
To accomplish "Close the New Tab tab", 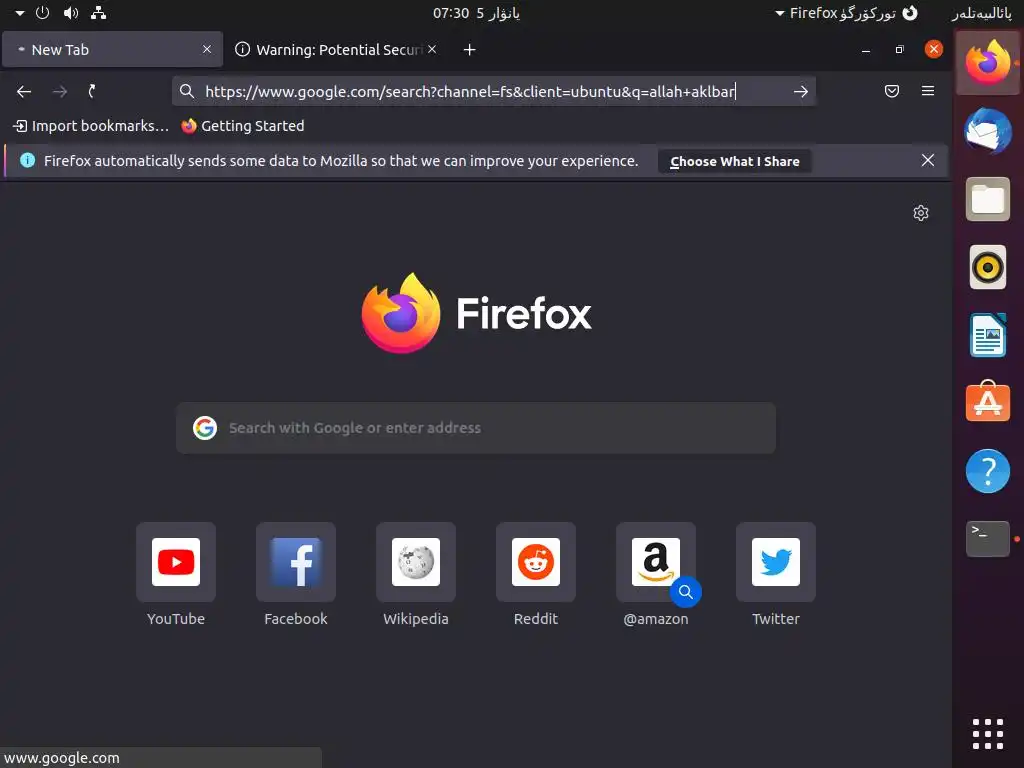I will (207, 49).
